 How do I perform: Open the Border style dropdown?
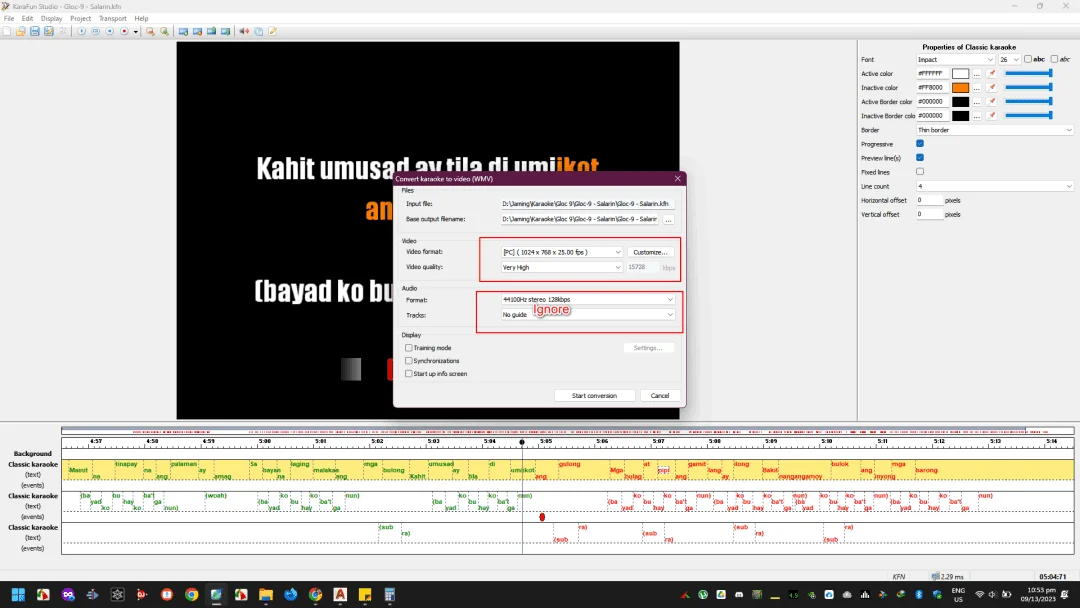pos(995,130)
